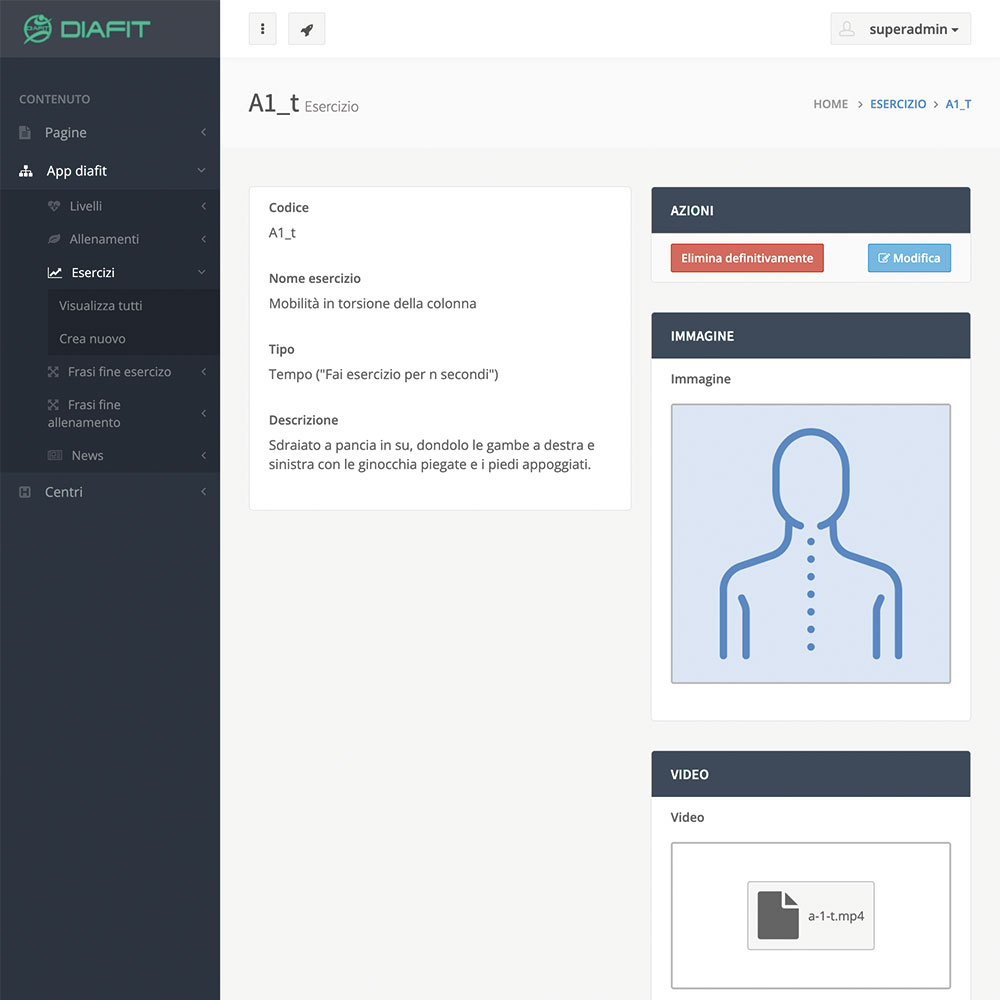Open the superadmin user dropdown
1000x1000 pixels.
point(900,29)
